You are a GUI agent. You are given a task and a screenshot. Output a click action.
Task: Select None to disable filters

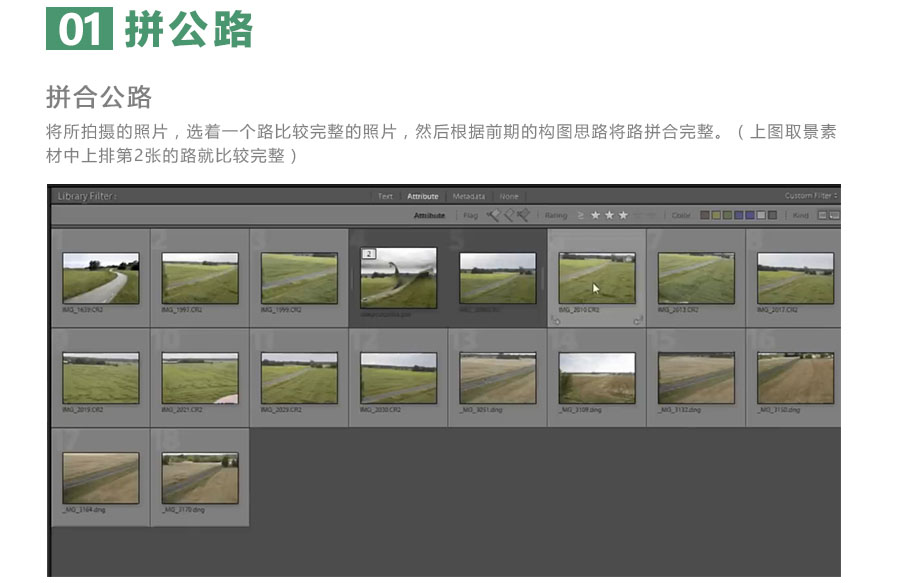pyautogui.click(x=509, y=196)
